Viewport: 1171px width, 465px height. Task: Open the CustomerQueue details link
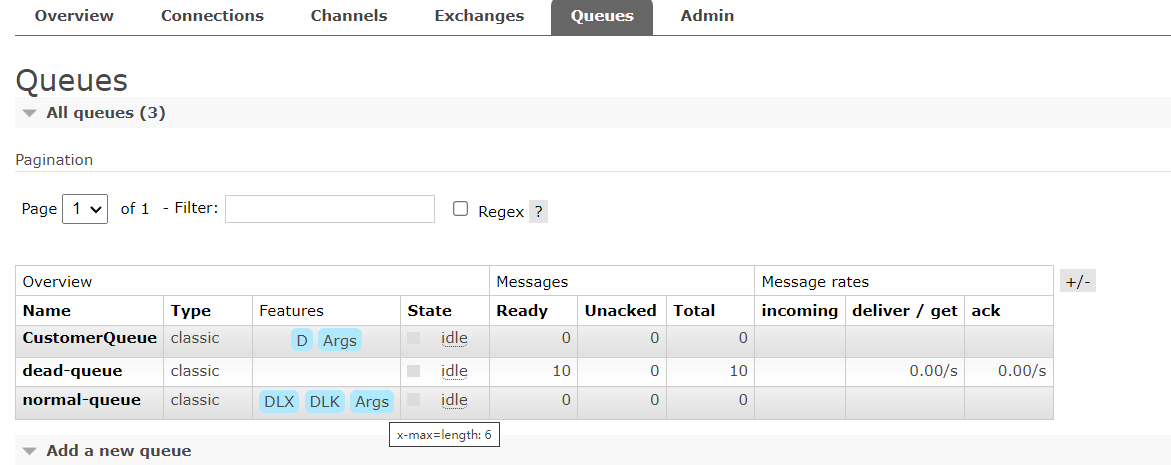pos(90,338)
